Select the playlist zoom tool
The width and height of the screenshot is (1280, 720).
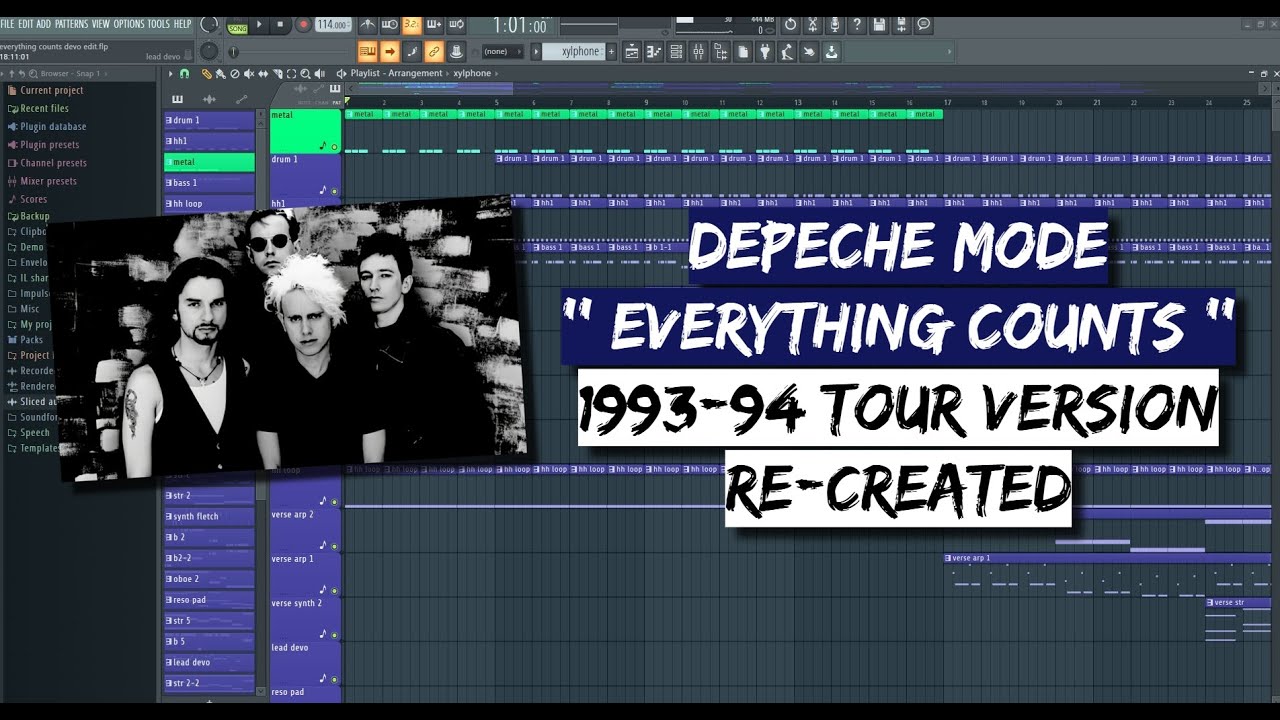pos(305,73)
